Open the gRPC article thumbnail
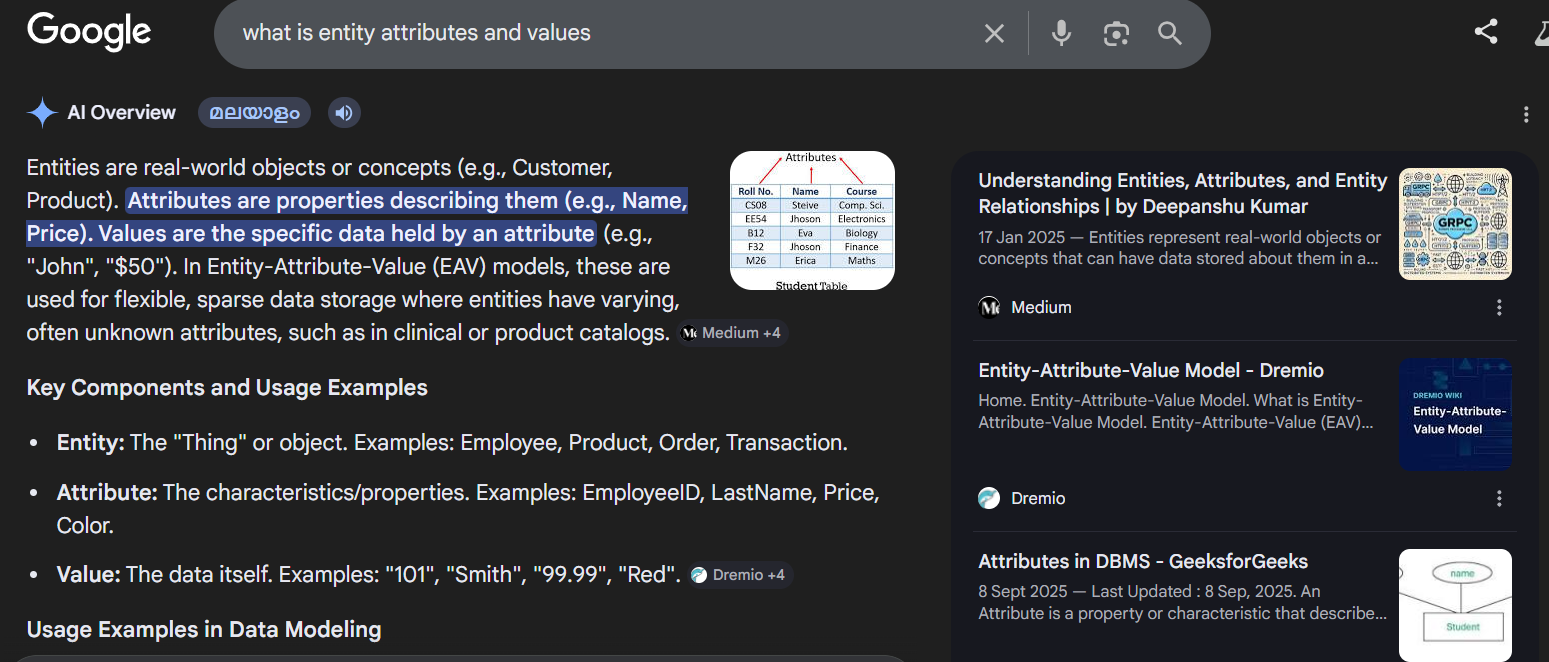1549x662 pixels. click(1455, 223)
